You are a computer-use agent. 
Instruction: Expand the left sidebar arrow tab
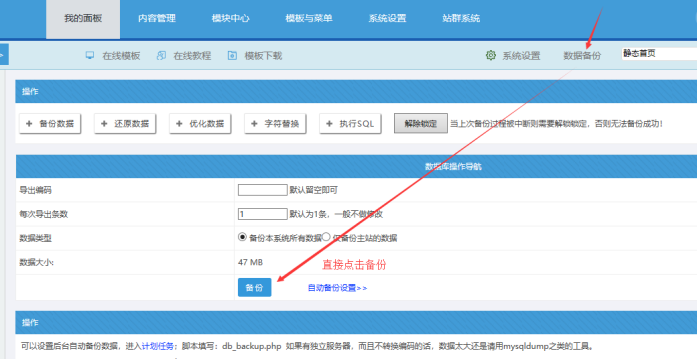pyautogui.click(x=4, y=54)
